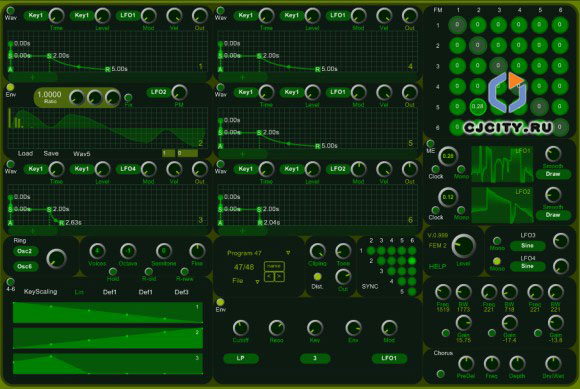Open the LFO4 source selector of operator 3

coord(128,169)
